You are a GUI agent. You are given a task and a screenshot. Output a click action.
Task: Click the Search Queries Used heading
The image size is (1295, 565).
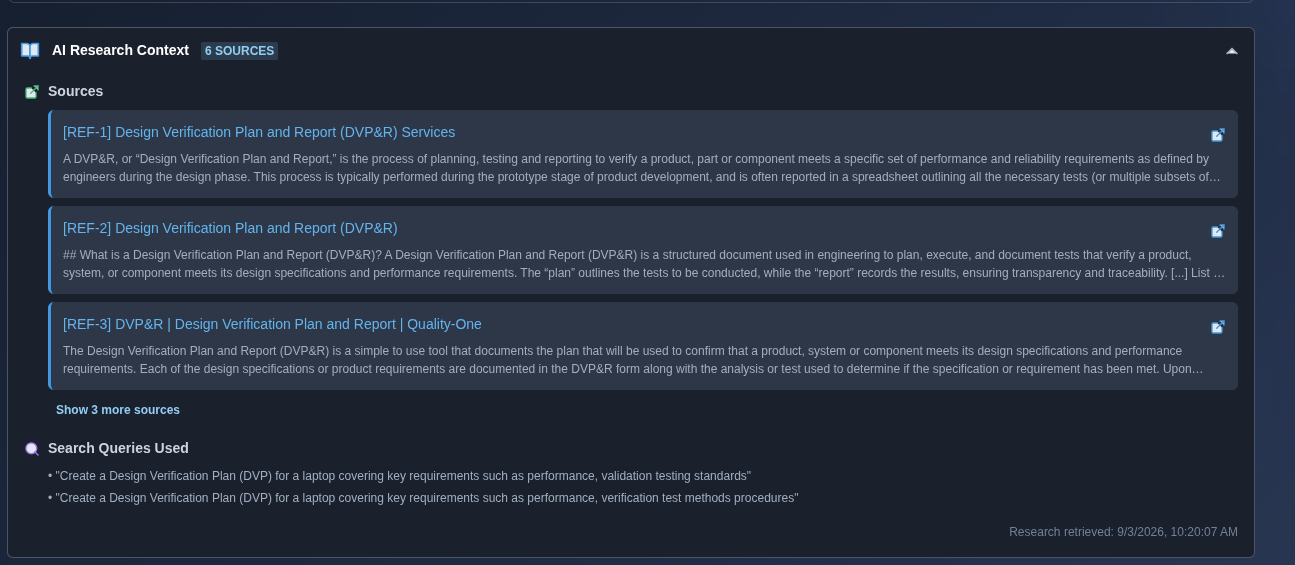118,448
